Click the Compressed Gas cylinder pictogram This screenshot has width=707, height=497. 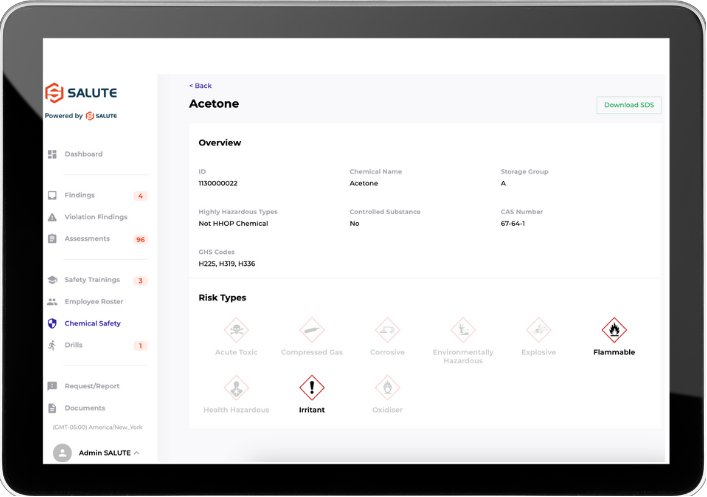coord(312,330)
